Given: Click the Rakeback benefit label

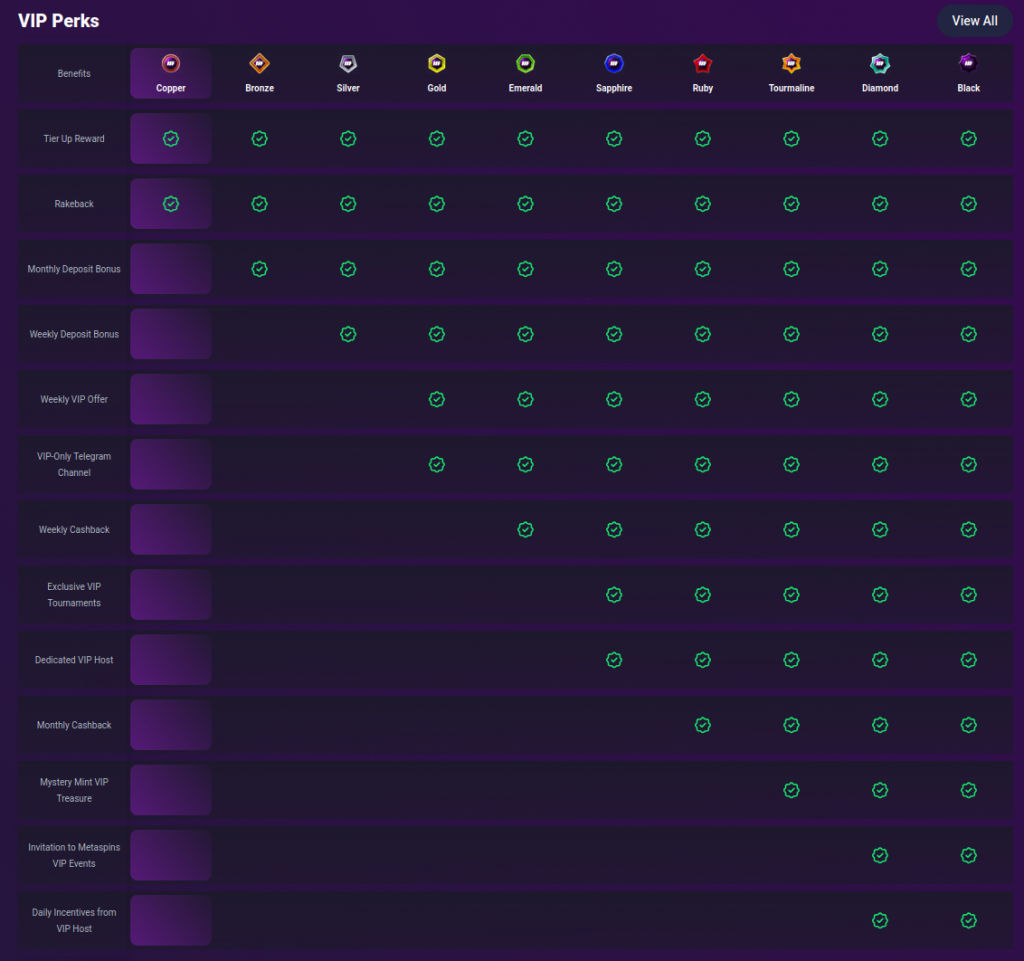Looking at the screenshot, I should point(74,204).
